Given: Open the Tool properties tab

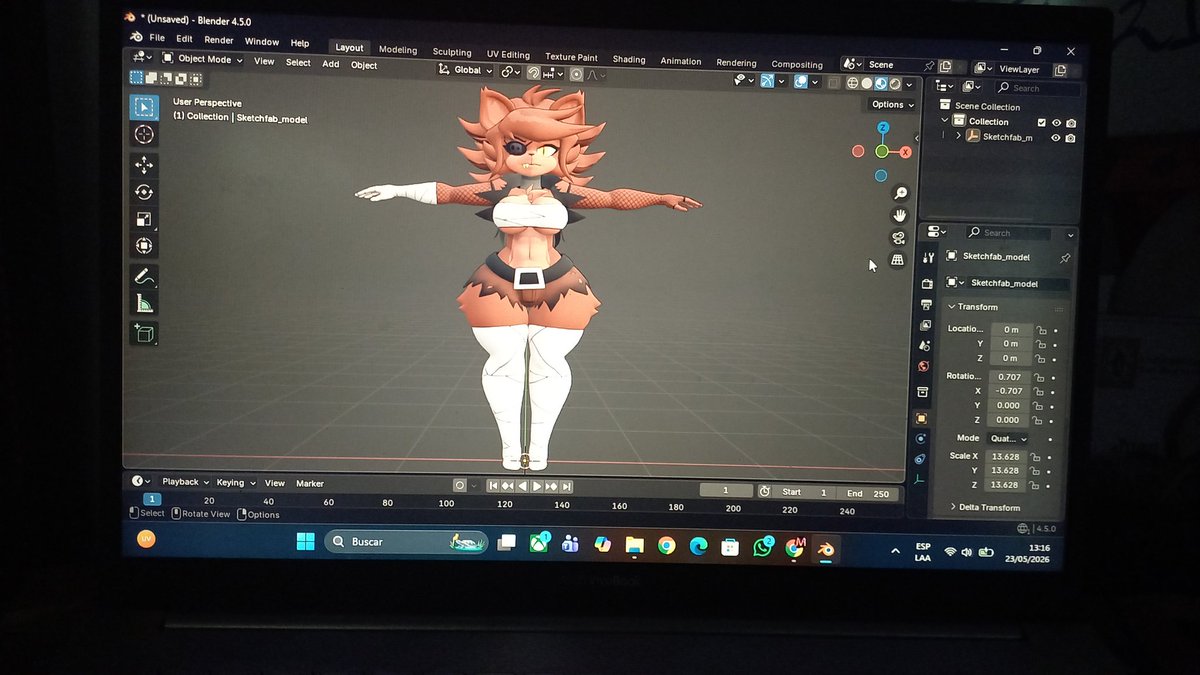Looking at the screenshot, I should pyautogui.click(x=928, y=258).
